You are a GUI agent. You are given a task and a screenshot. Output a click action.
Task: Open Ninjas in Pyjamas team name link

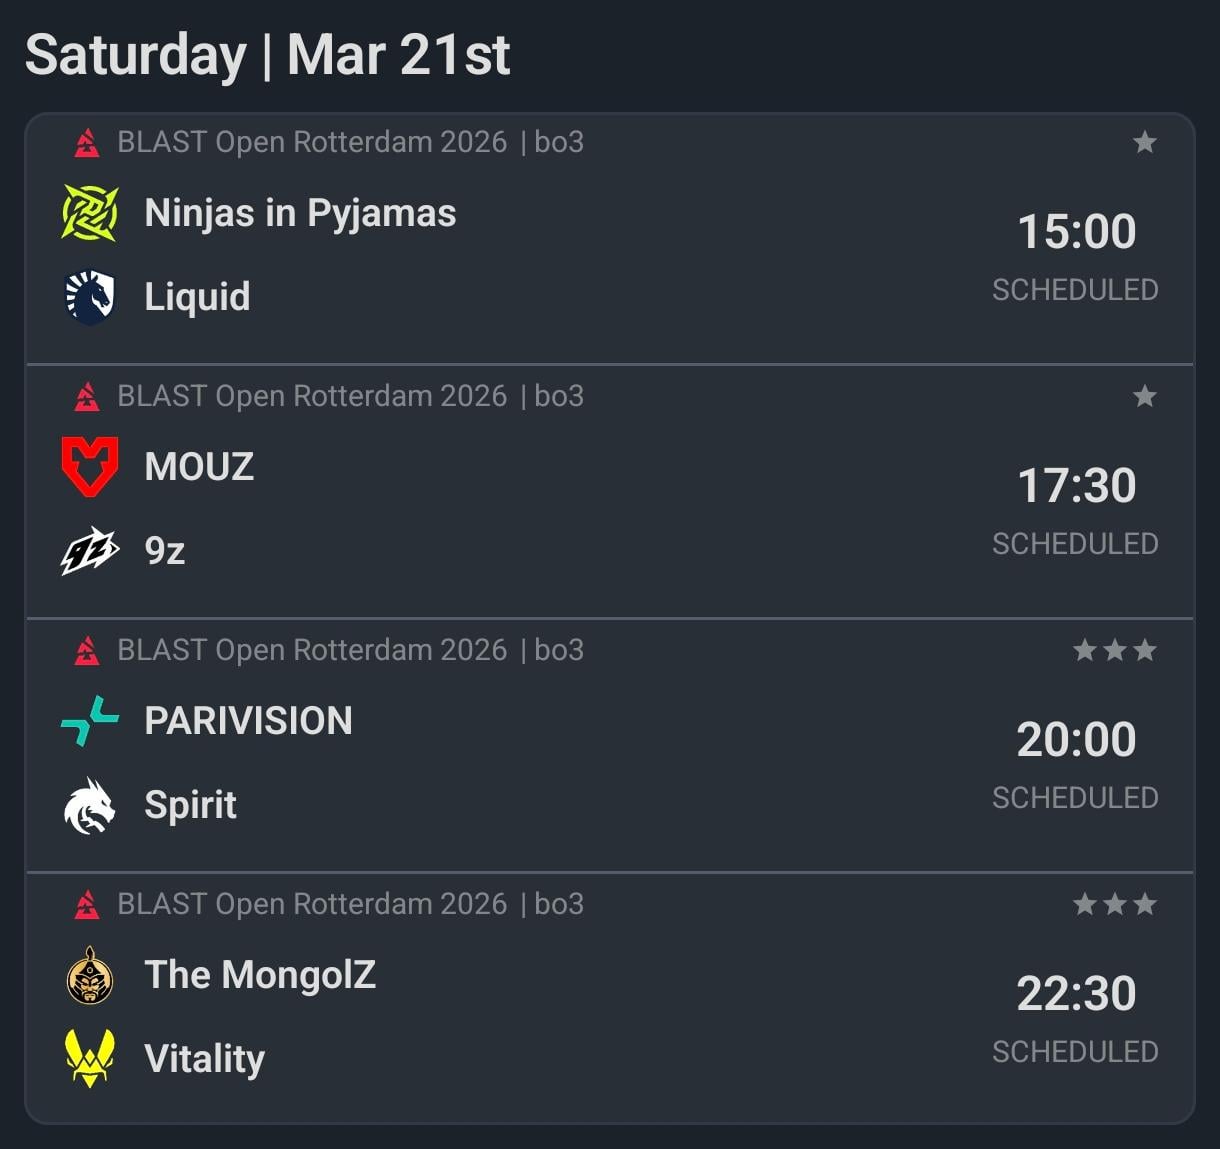(300, 213)
